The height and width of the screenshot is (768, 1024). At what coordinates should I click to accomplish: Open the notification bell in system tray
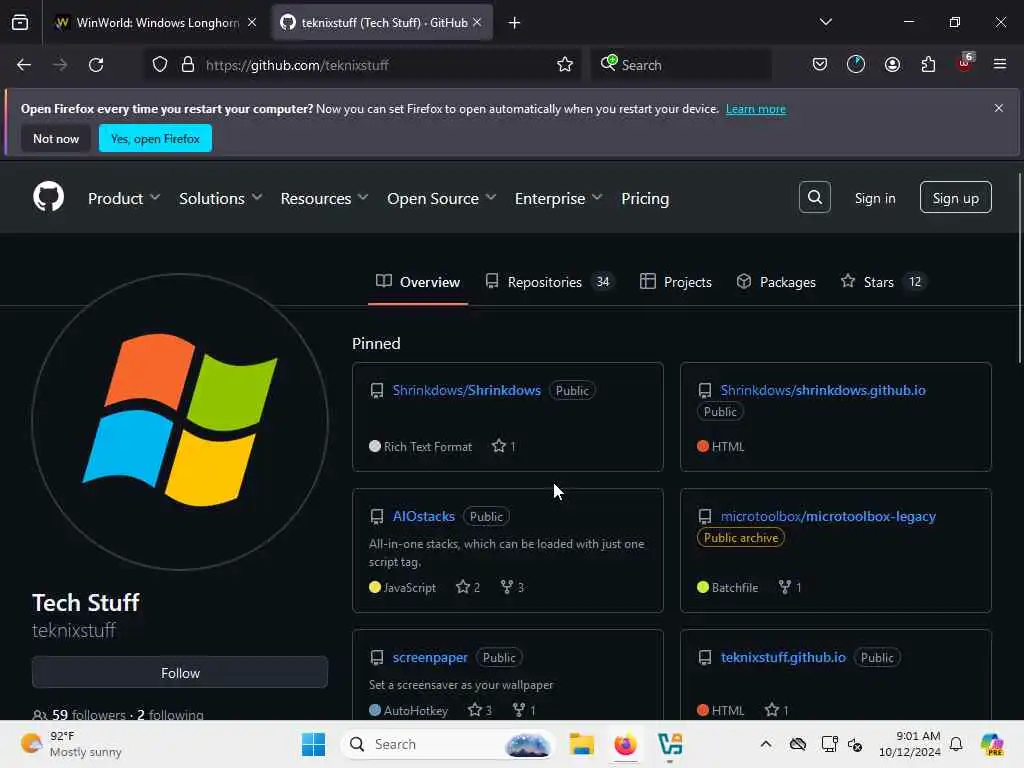pos(956,744)
